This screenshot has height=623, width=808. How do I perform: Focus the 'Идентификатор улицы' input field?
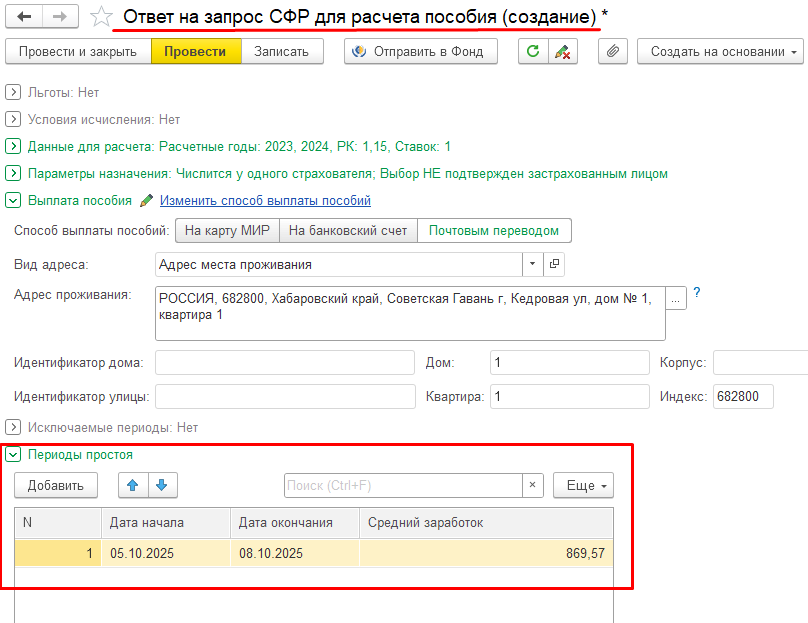coord(285,397)
